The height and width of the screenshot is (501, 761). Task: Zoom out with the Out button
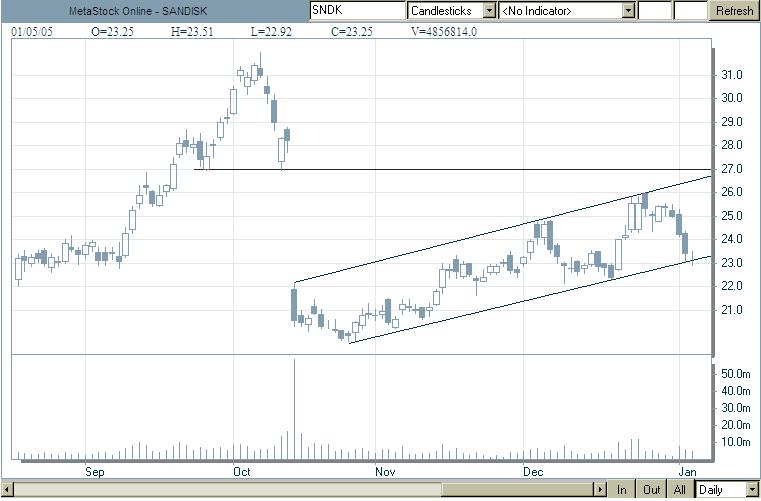pos(652,489)
